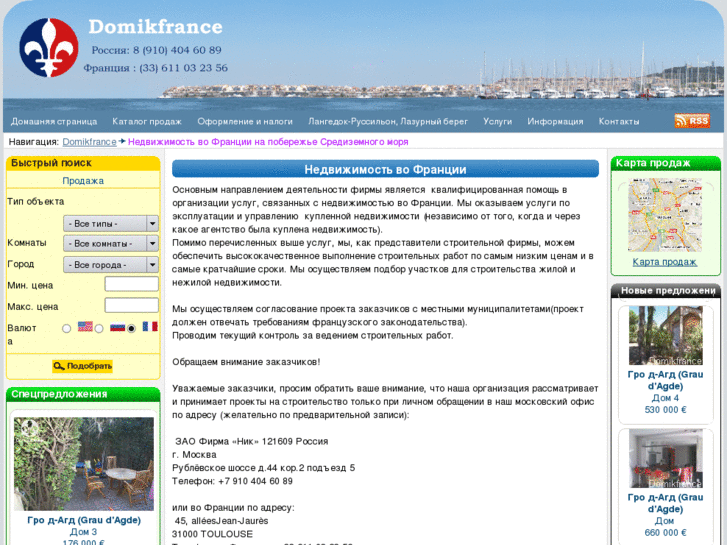Open the Дом 4 house photo thumbnail
The image size is (727, 545).
[666, 335]
